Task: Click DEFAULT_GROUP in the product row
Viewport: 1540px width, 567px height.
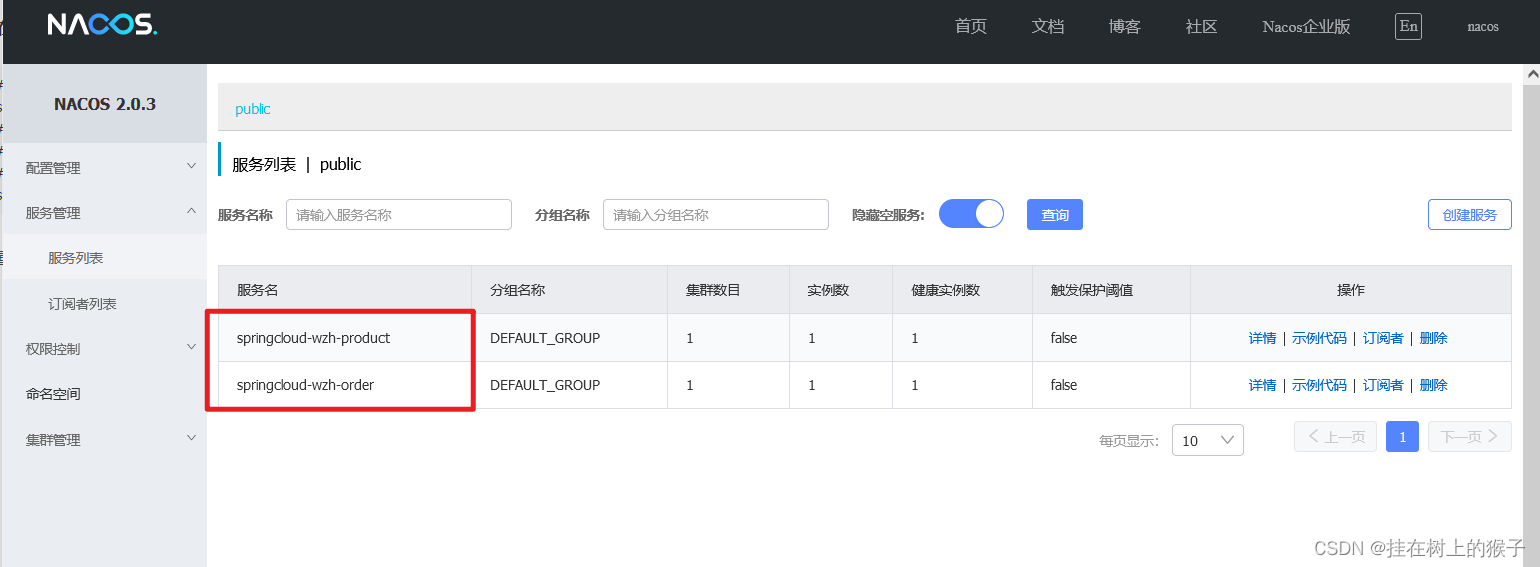Action: 545,338
